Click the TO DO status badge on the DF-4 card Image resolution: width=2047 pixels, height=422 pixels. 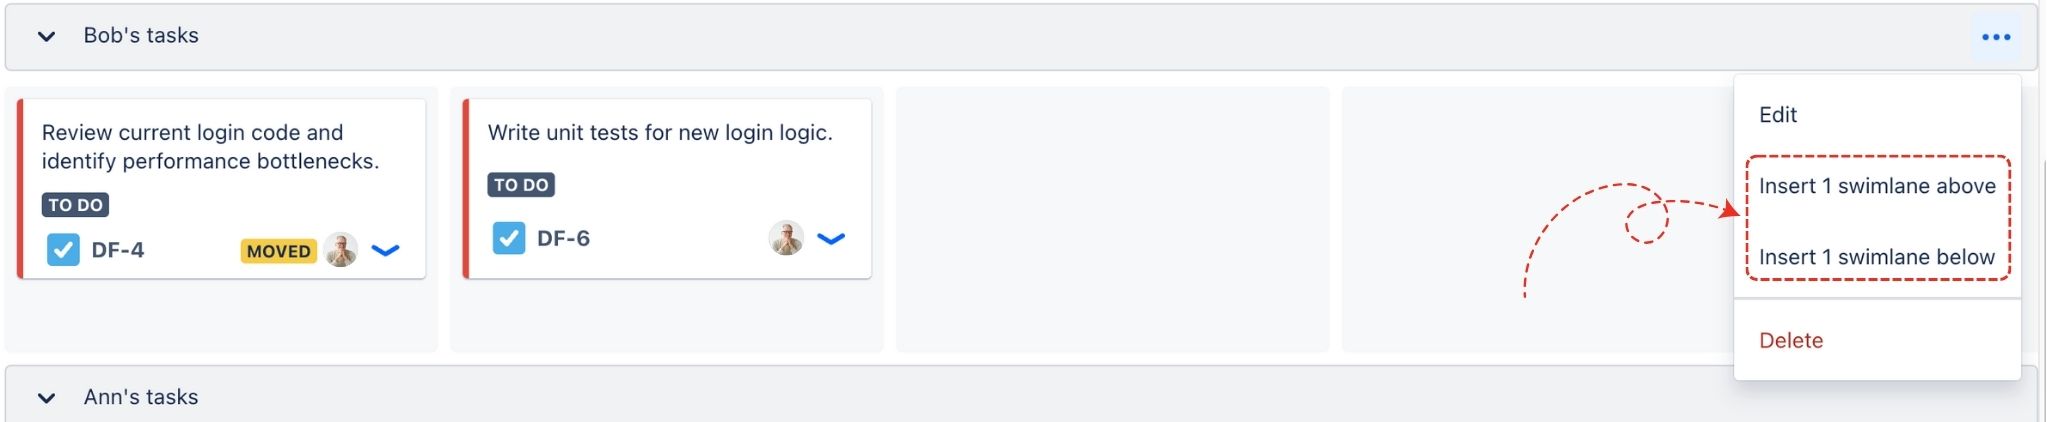[76, 205]
